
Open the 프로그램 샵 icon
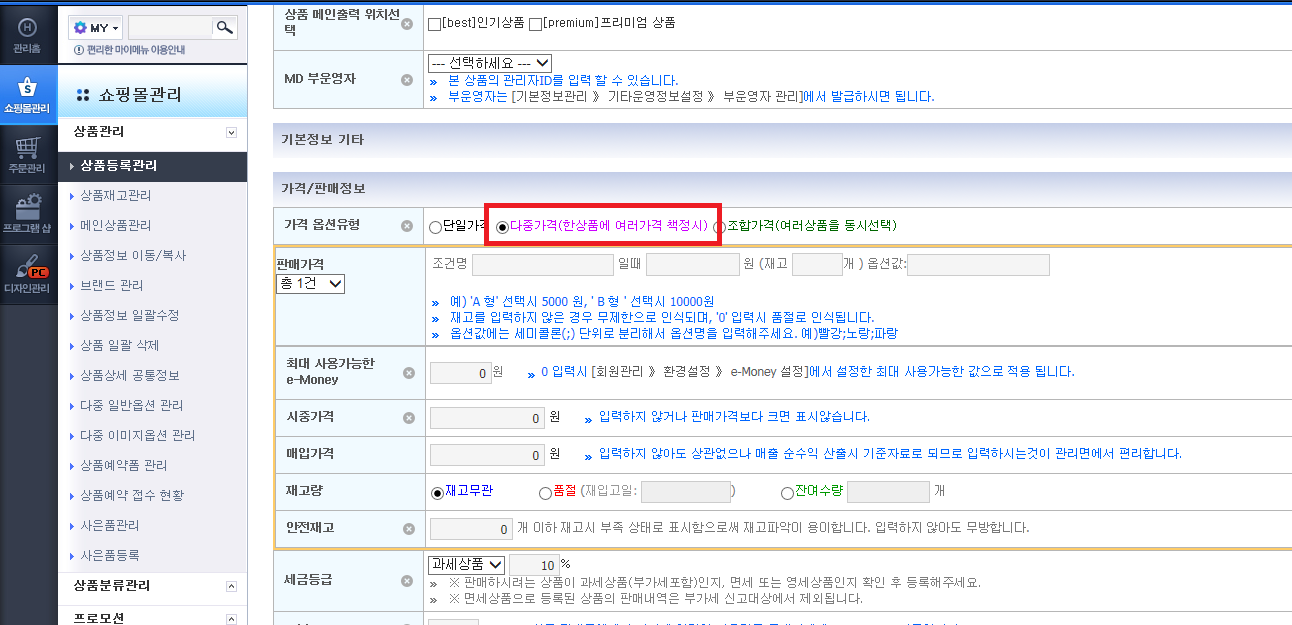pos(28,214)
